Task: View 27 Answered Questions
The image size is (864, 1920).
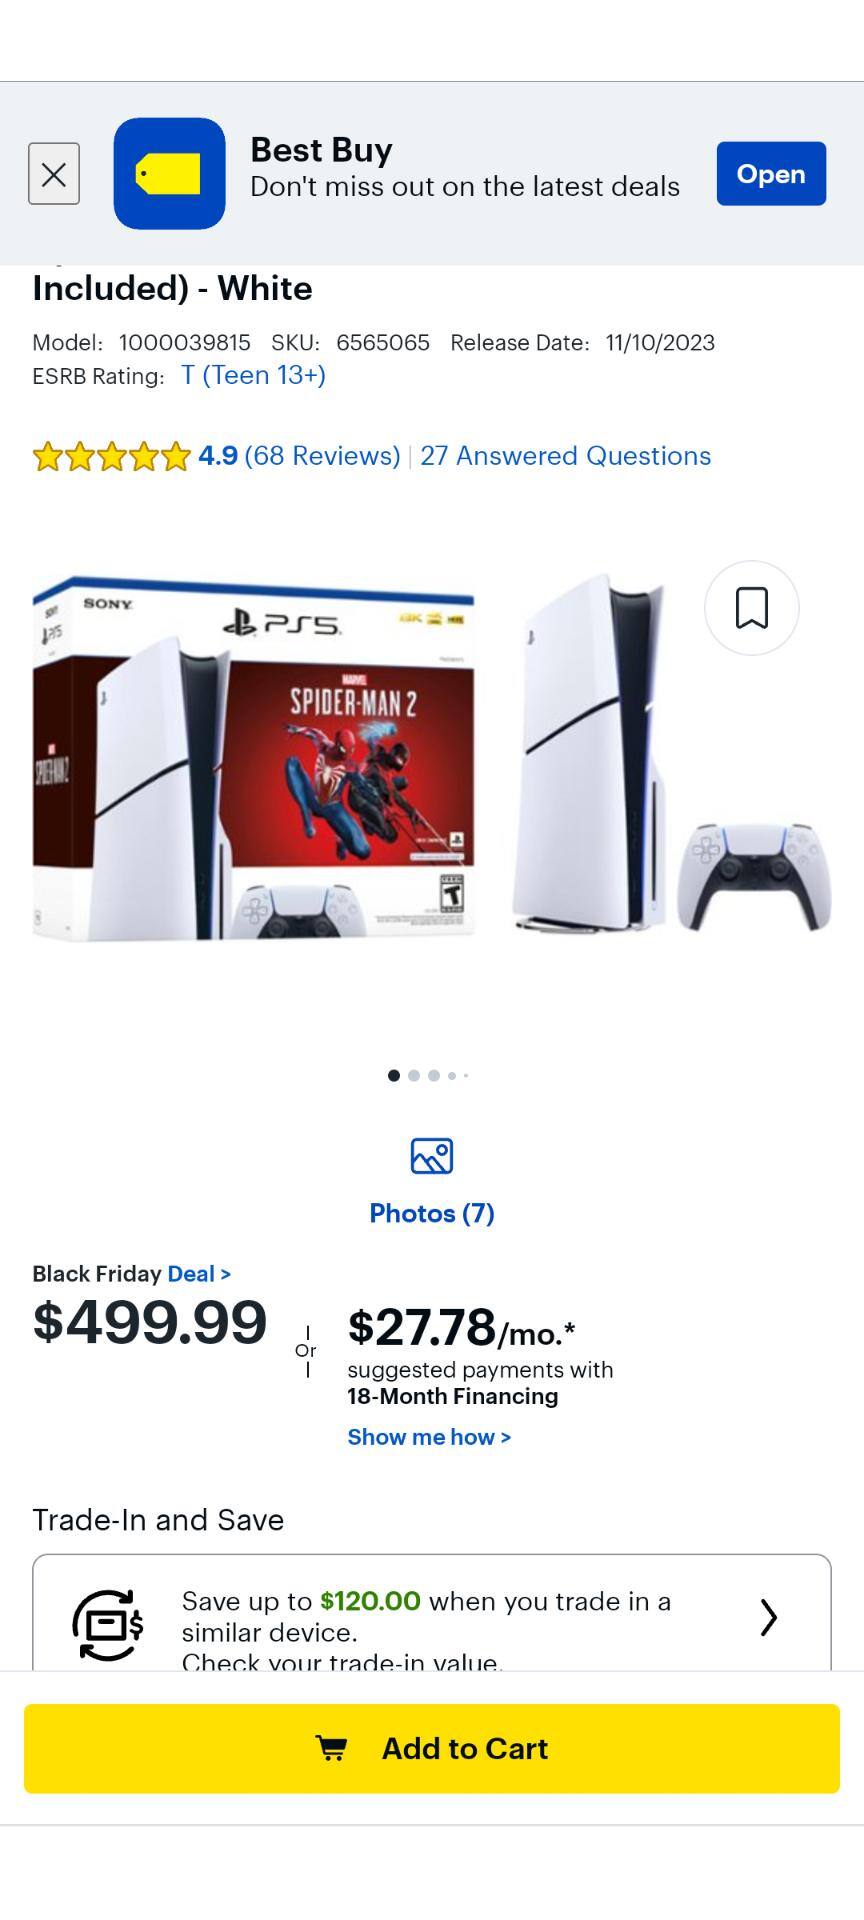Action: click(x=566, y=456)
